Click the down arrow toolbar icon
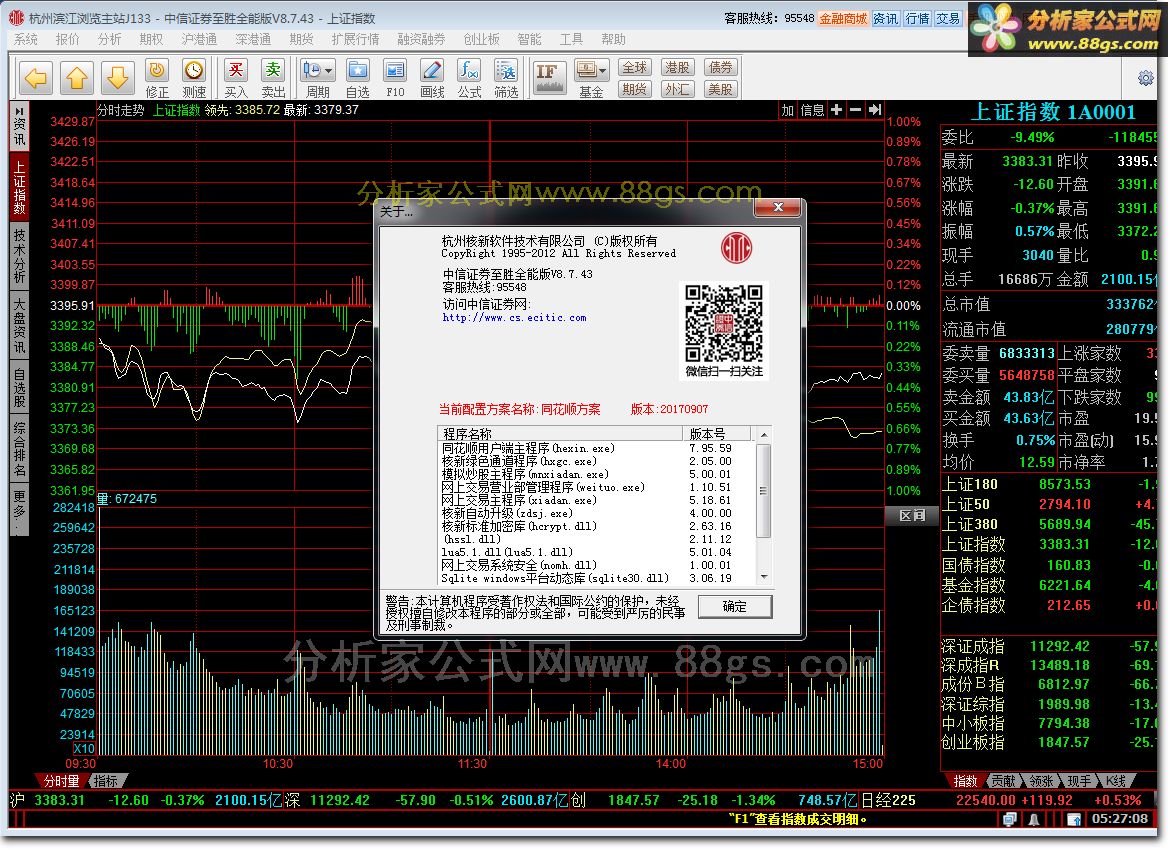1170x849 pixels. click(x=117, y=78)
